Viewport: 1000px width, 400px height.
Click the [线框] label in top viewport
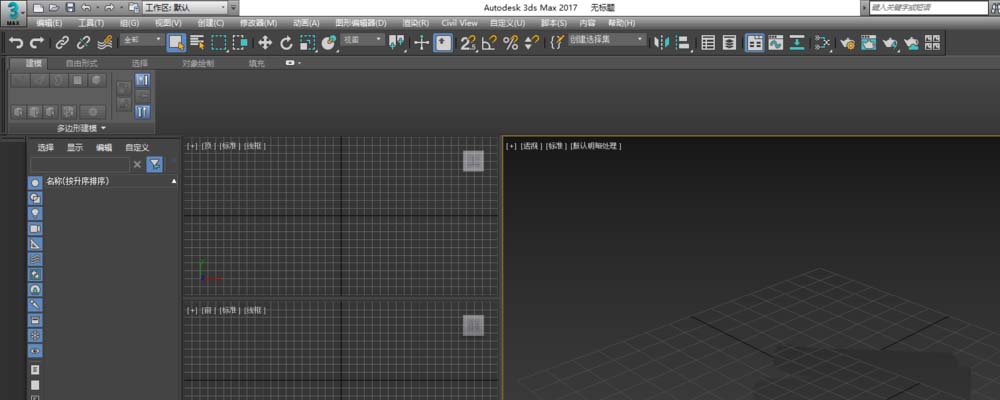point(255,146)
